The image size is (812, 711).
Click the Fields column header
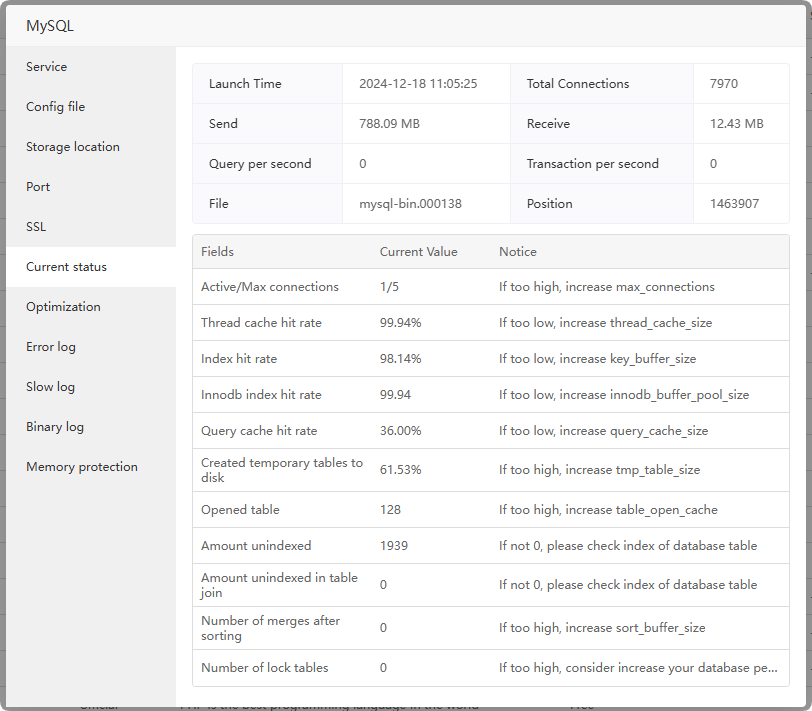217,252
